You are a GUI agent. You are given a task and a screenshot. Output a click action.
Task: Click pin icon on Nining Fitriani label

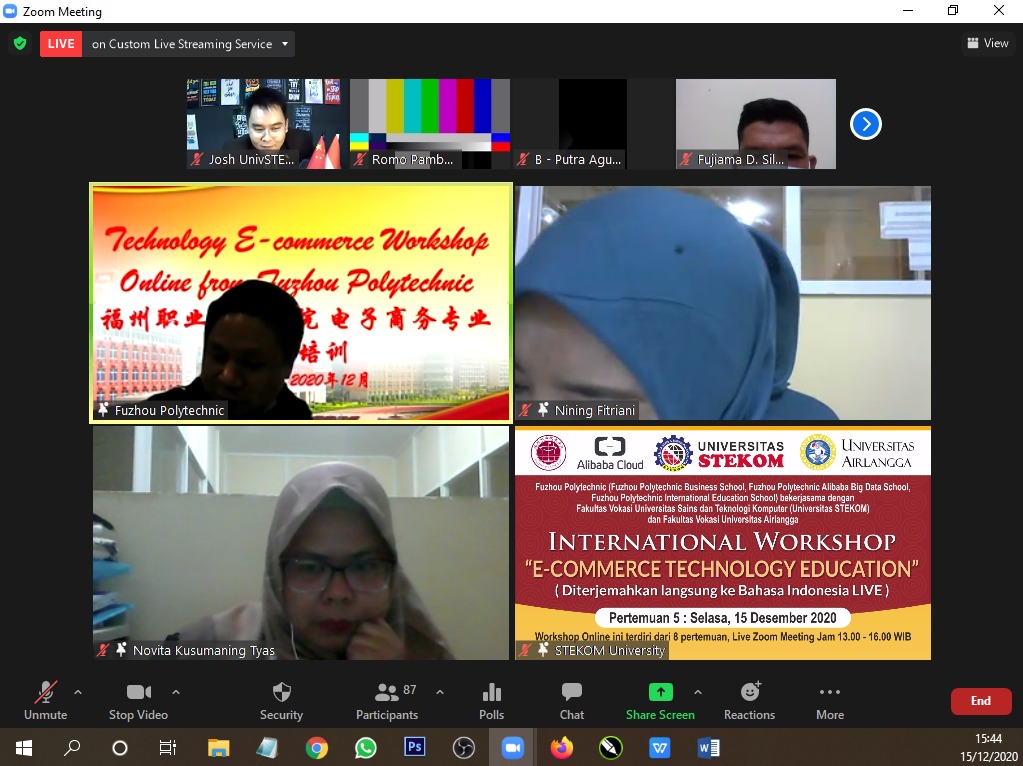pos(543,410)
